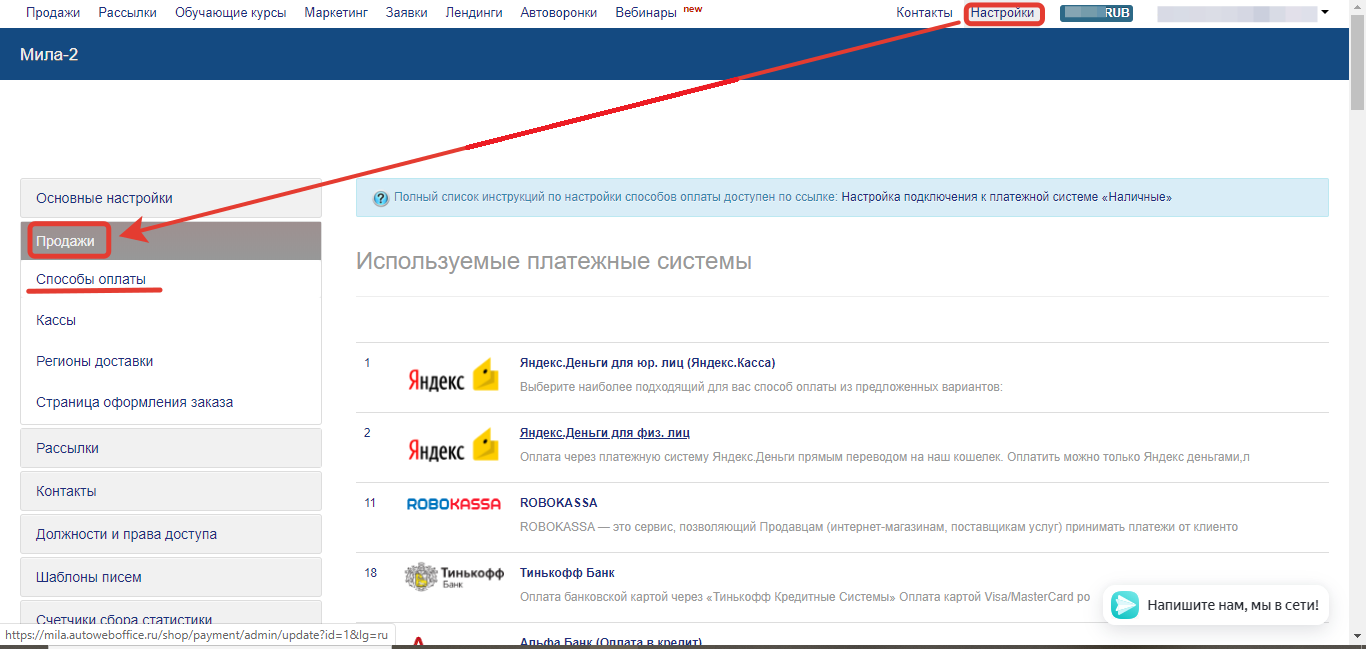Expand the Основные настройки section
The height and width of the screenshot is (649, 1366).
click(170, 198)
